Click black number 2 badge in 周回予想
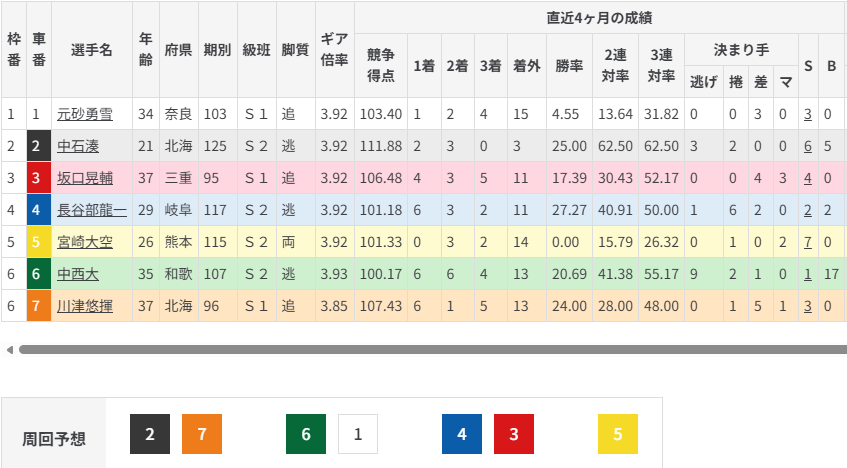The image size is (847, 468). coord(150,434)
